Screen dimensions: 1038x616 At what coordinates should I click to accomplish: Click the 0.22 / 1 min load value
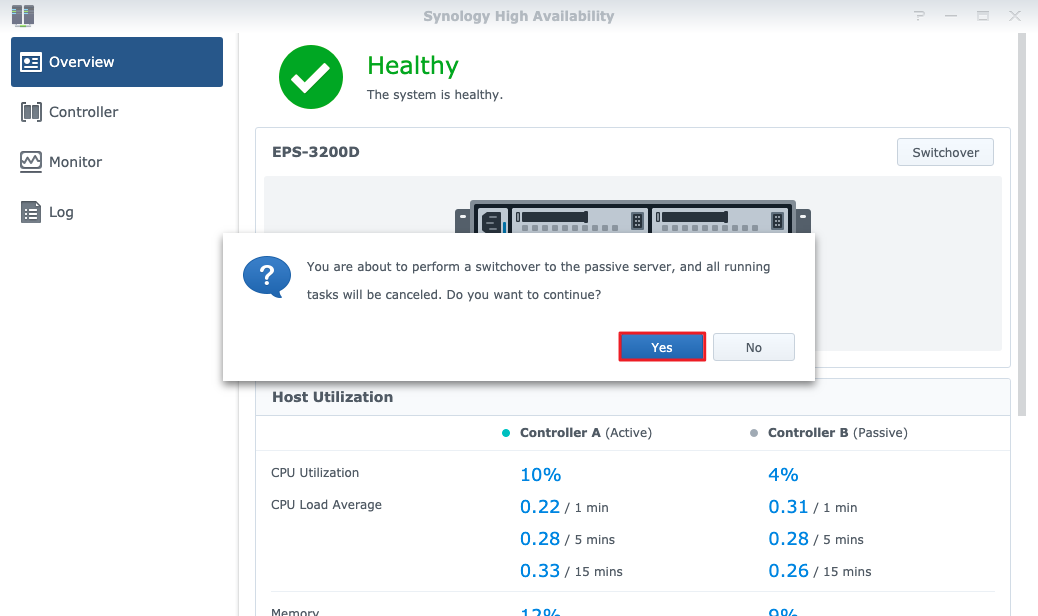(564, 507)
